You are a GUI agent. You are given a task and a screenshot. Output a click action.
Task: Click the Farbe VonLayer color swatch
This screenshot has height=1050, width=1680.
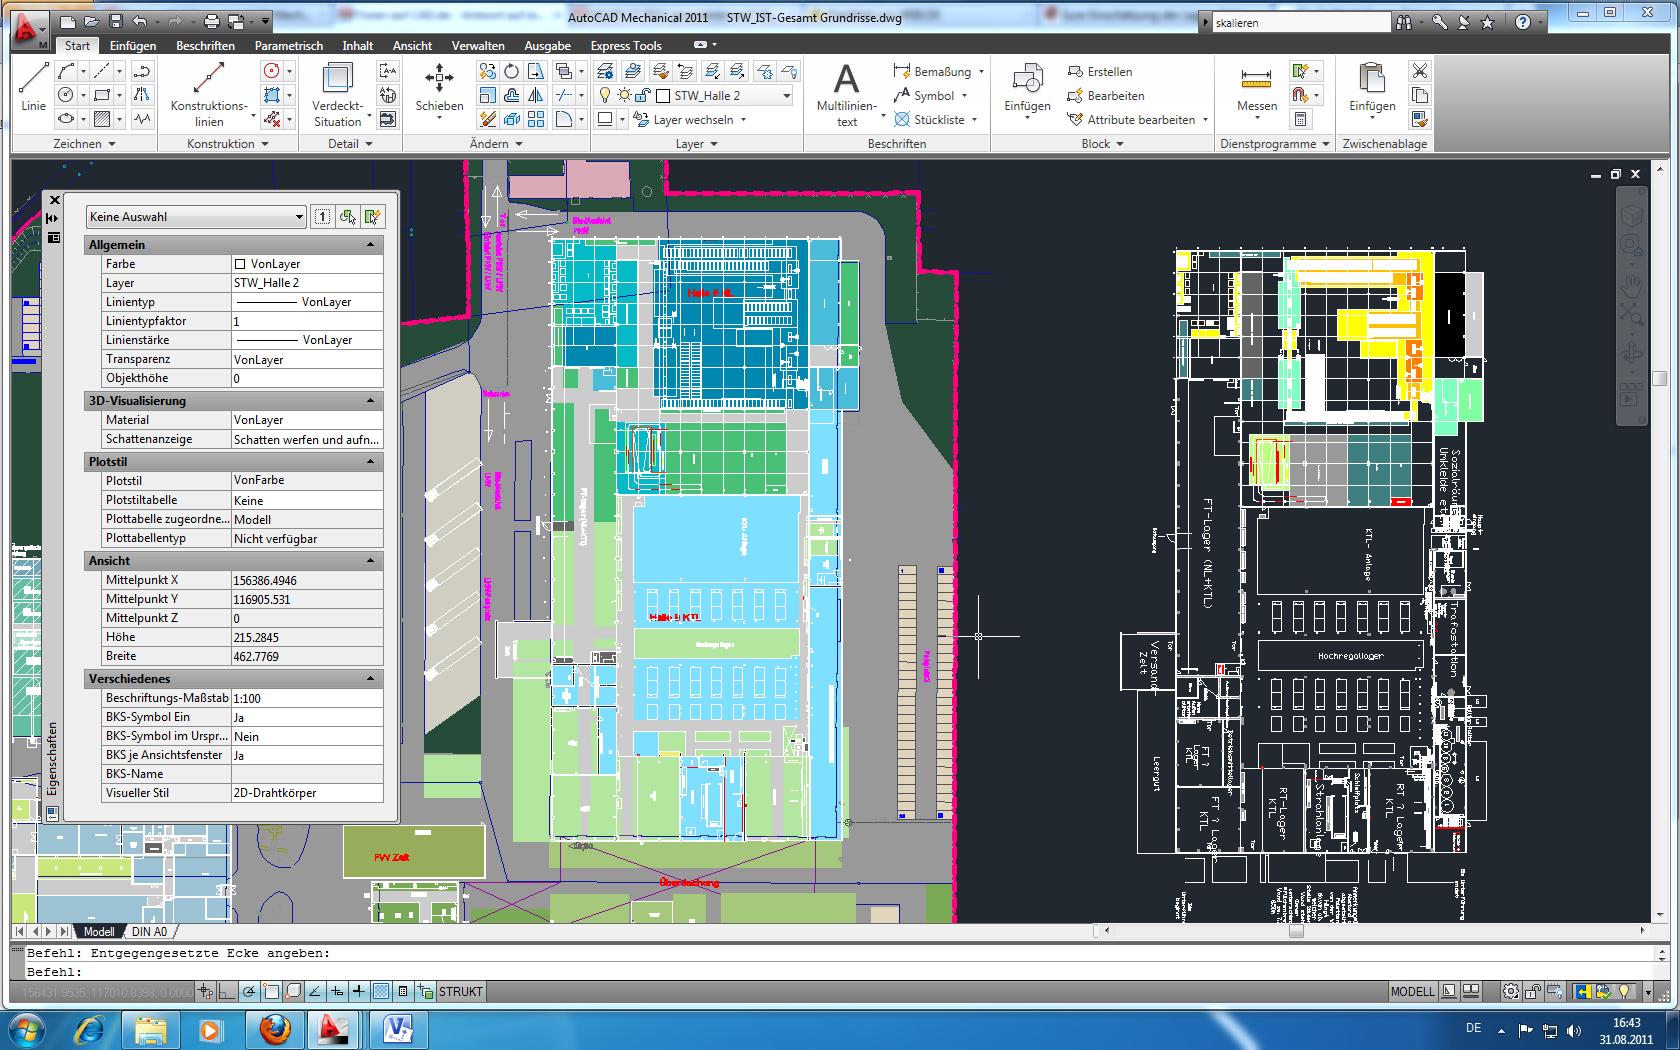click(x=240, y=264)
